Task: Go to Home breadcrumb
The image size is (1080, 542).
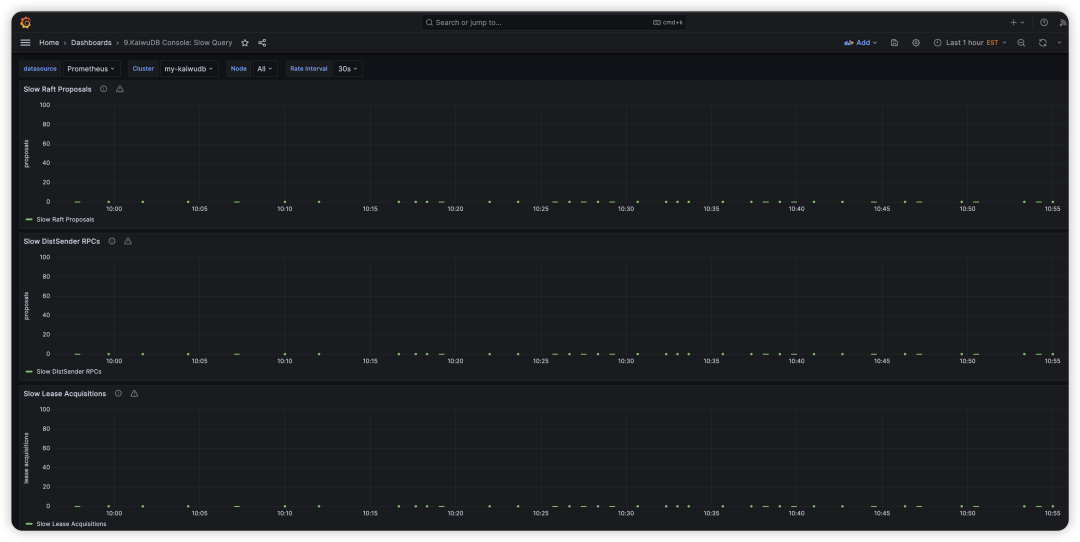Action: 49,43
